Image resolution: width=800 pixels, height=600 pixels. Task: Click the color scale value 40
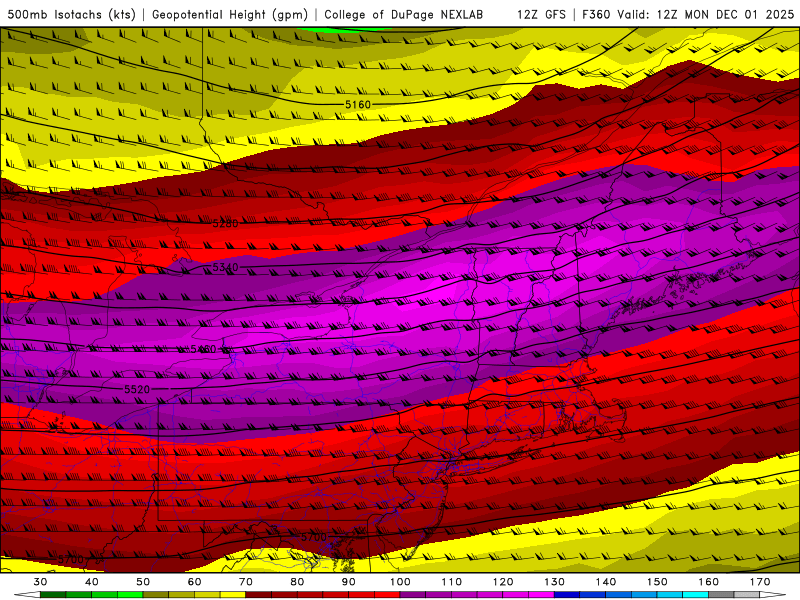tap(92, 582)
